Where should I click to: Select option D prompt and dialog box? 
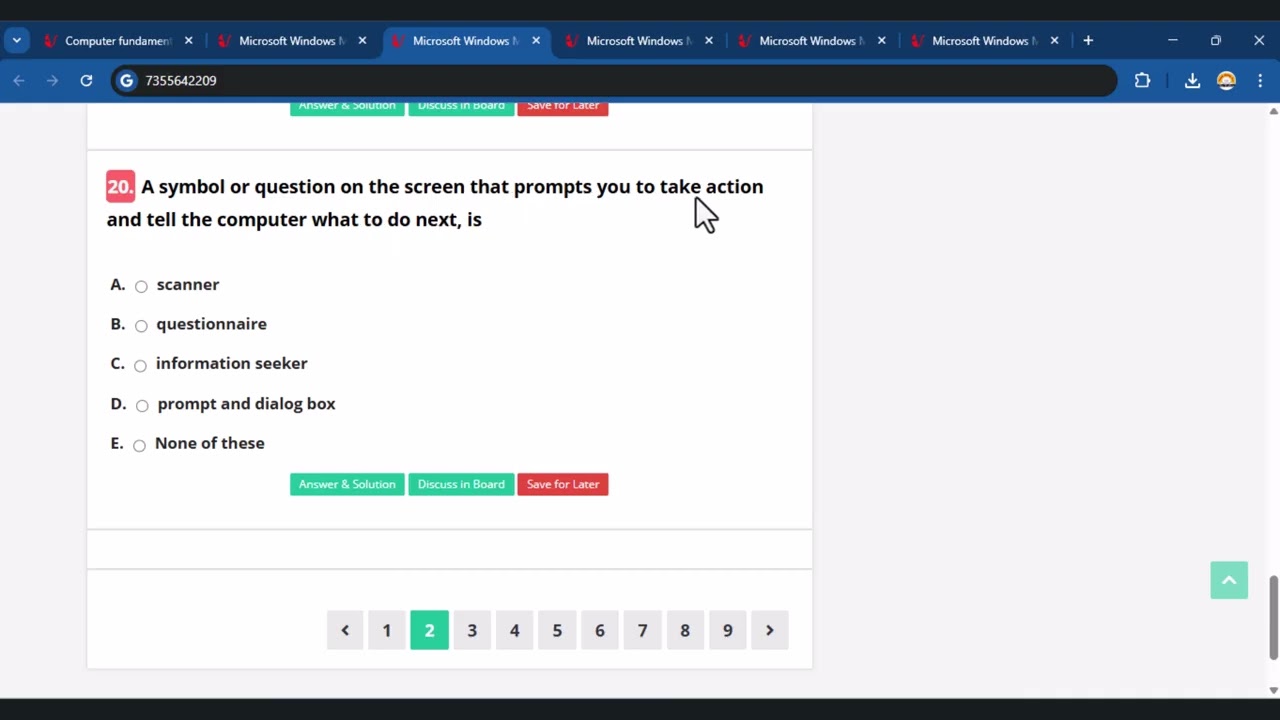142,405
